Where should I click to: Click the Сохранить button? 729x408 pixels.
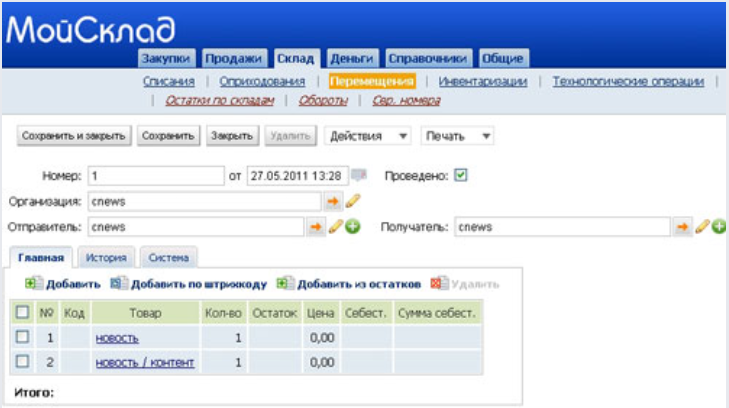tap(168, 136)
